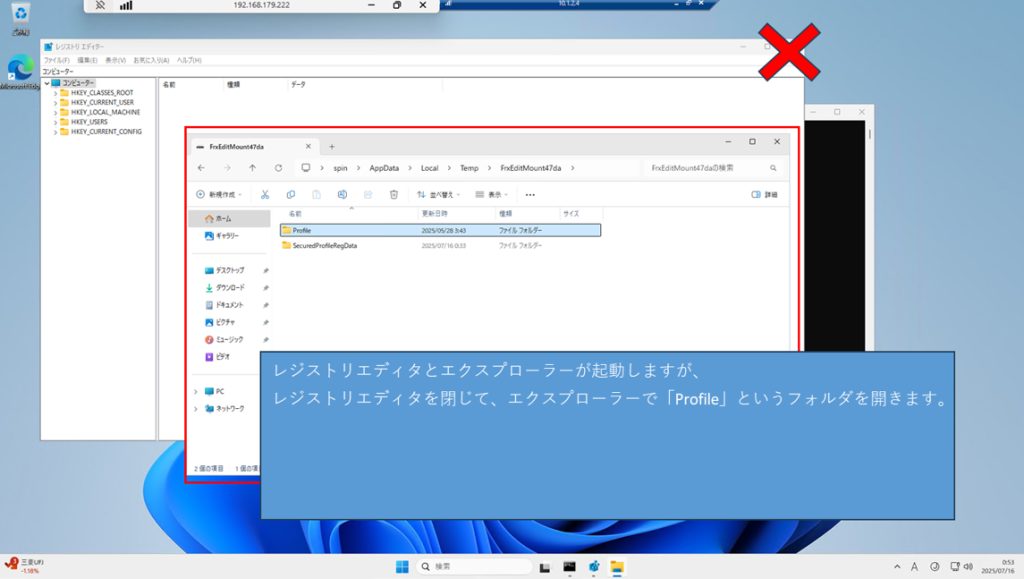
Task: Open Edit menu in Registry Editor
Action: tap(87, 60)
